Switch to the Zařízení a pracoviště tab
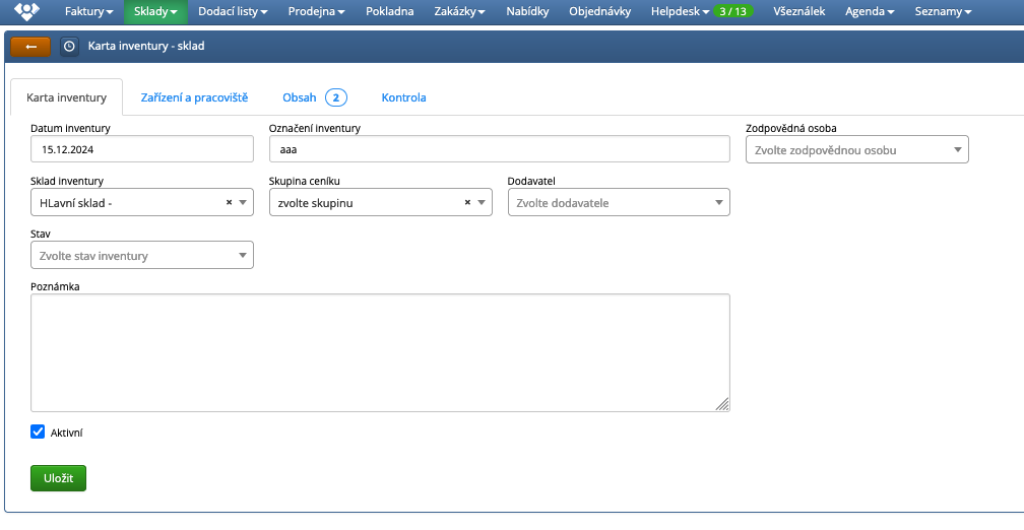Screen dimensions: 1024x530 (194, 98)
